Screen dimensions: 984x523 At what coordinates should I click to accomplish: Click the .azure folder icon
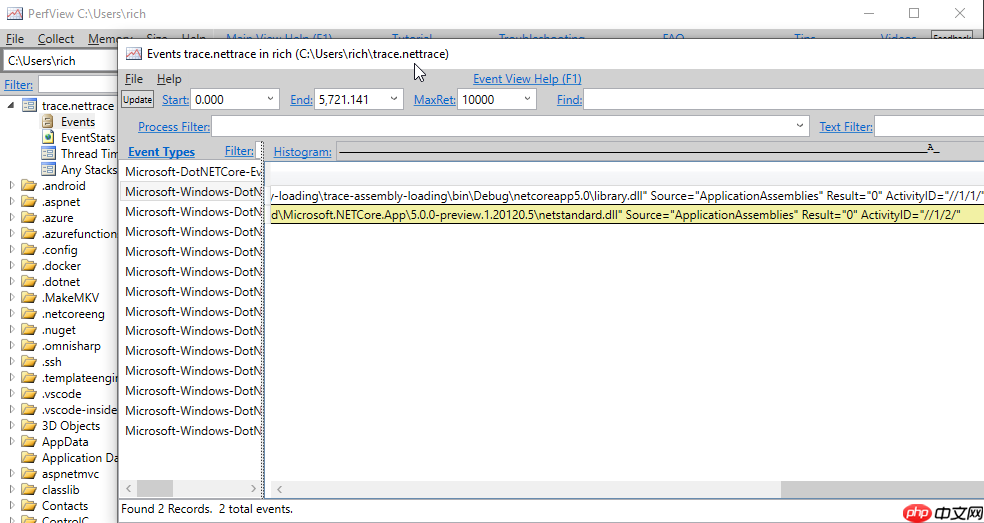[29, 218]
